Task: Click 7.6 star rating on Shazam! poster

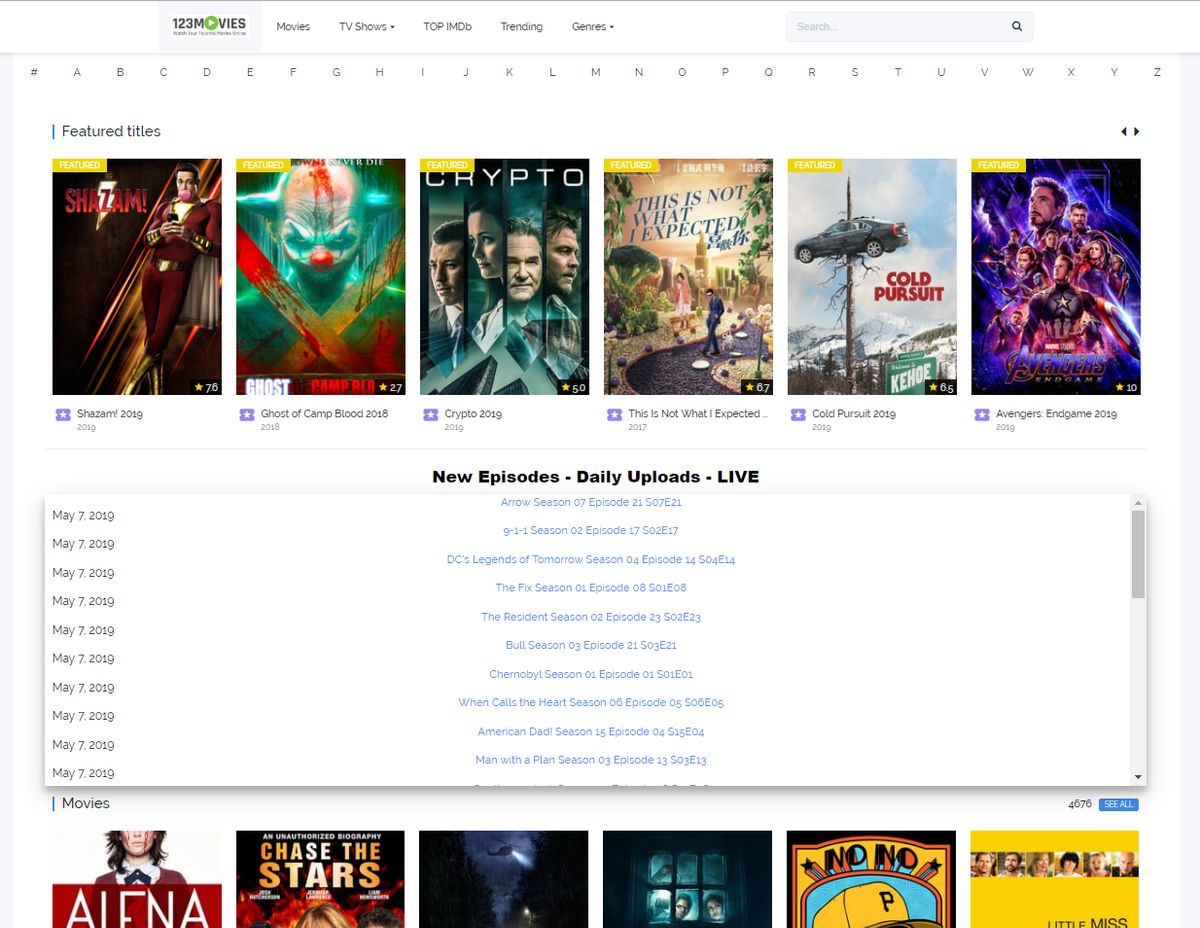Action: [204, 388]
